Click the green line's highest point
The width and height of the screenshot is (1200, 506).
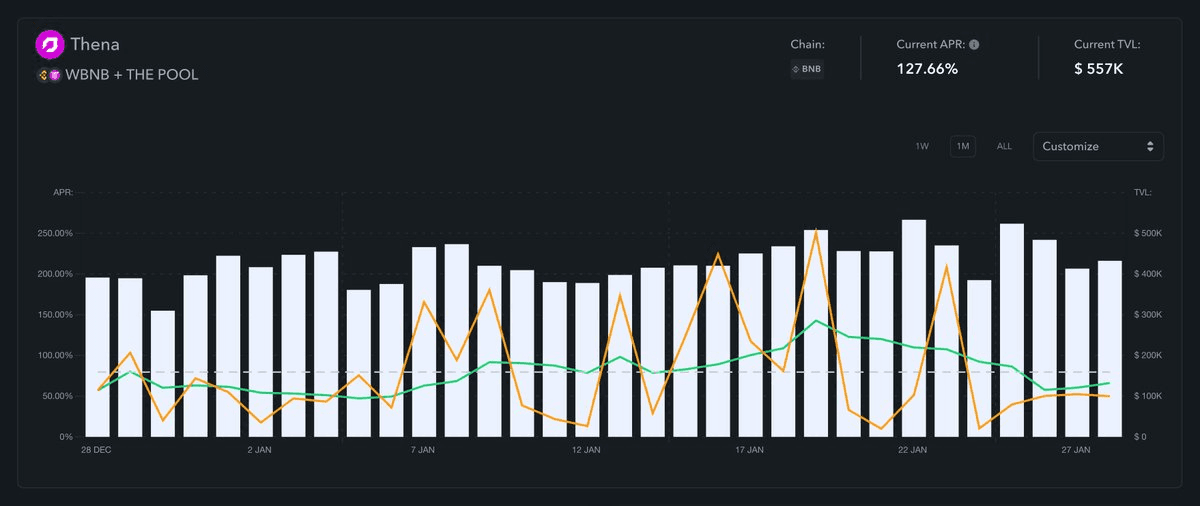[x=817, y=321]
